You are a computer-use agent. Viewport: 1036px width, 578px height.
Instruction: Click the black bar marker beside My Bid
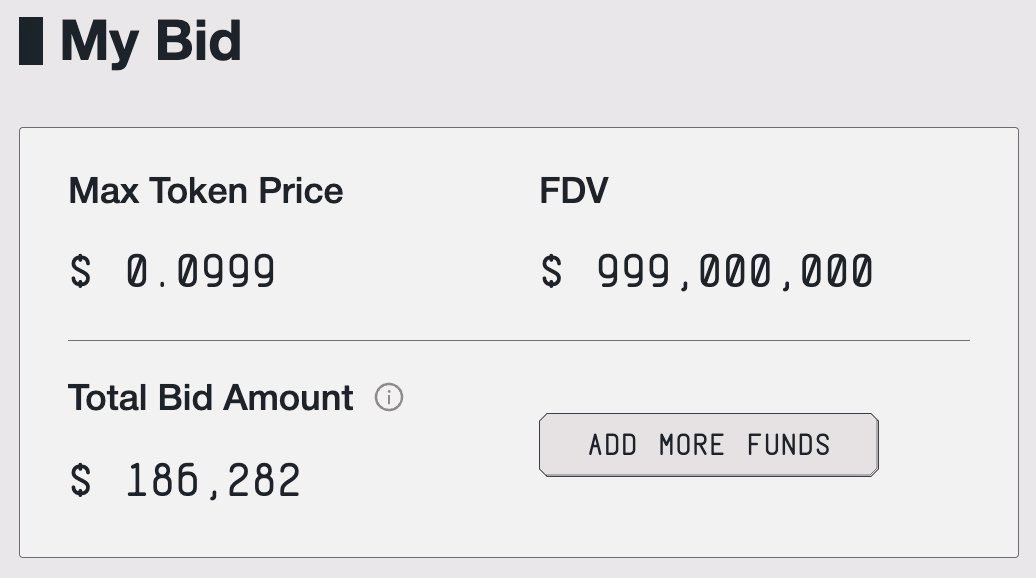pos(31,41)
